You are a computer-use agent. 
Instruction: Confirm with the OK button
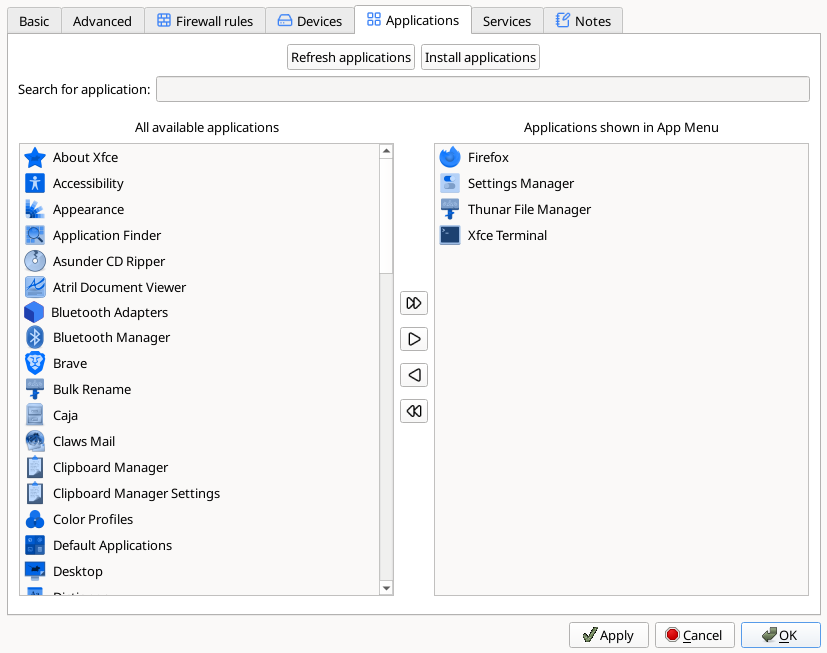point(781,635)
